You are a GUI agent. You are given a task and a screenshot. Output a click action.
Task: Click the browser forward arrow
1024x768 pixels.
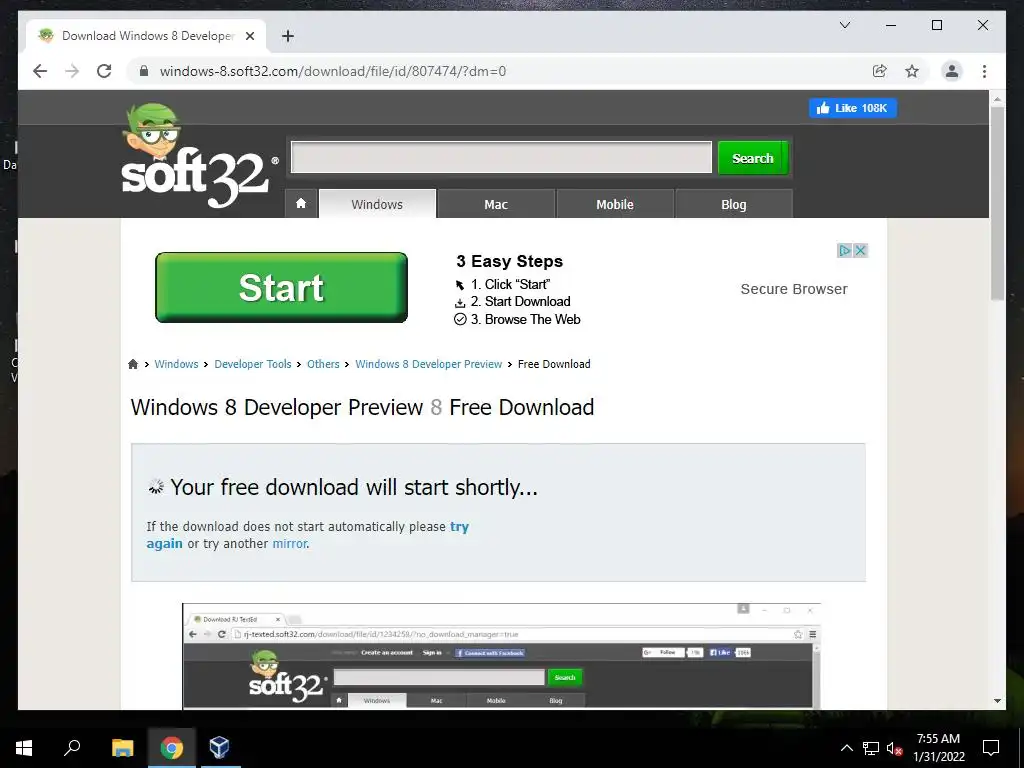click(72, 71)
